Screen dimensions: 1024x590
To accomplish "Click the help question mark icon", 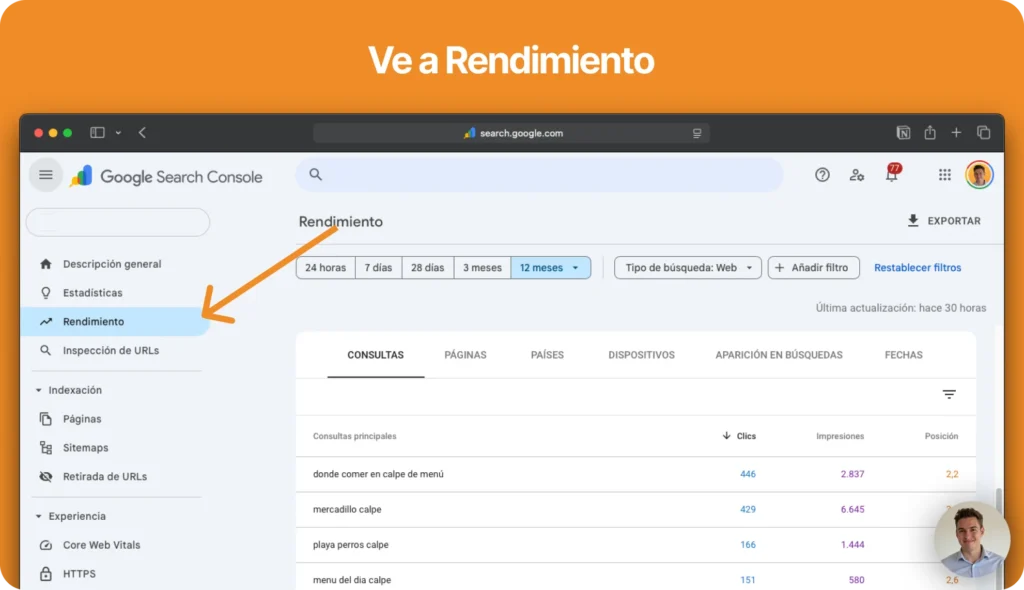I will pos(822,175).
